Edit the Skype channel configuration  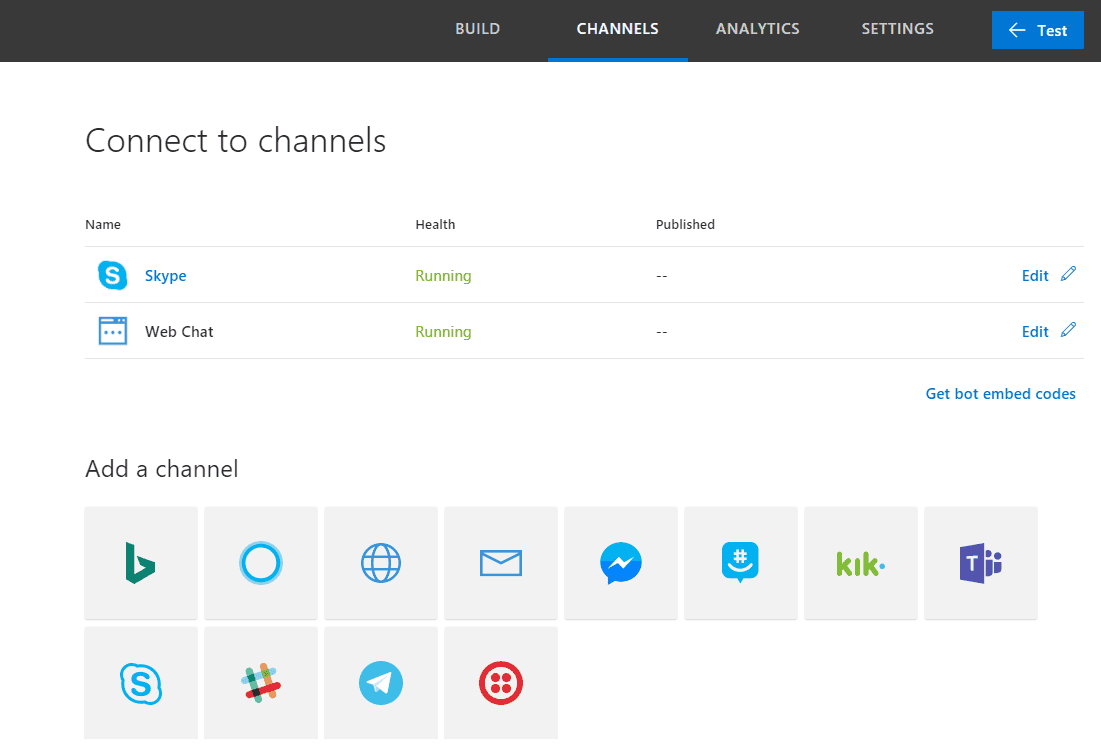coord(1035,276)
